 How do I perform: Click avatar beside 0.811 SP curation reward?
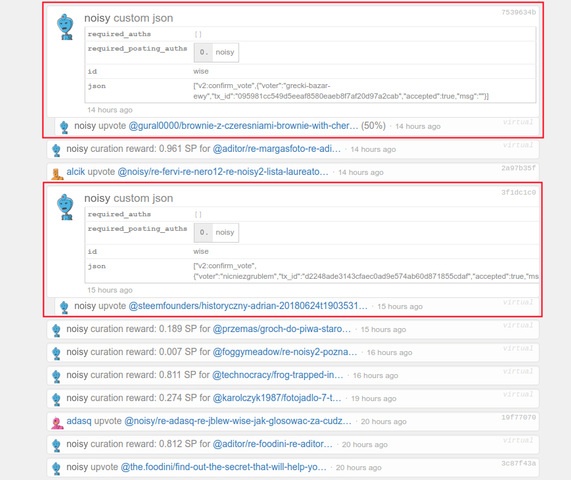pyautogui.click(x=56, y=376)
